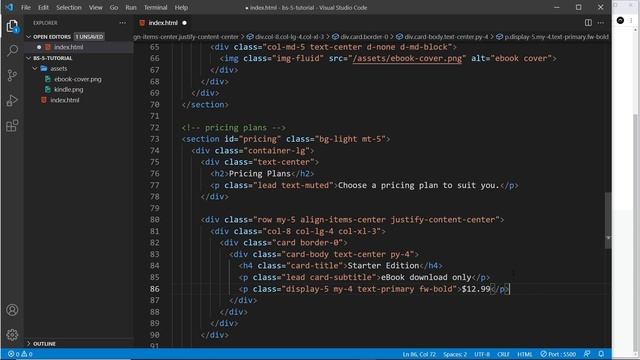Screen dimensions: 640x360
Task: Click Spaces: 2 indentation setting
Action: pos(455,354)
